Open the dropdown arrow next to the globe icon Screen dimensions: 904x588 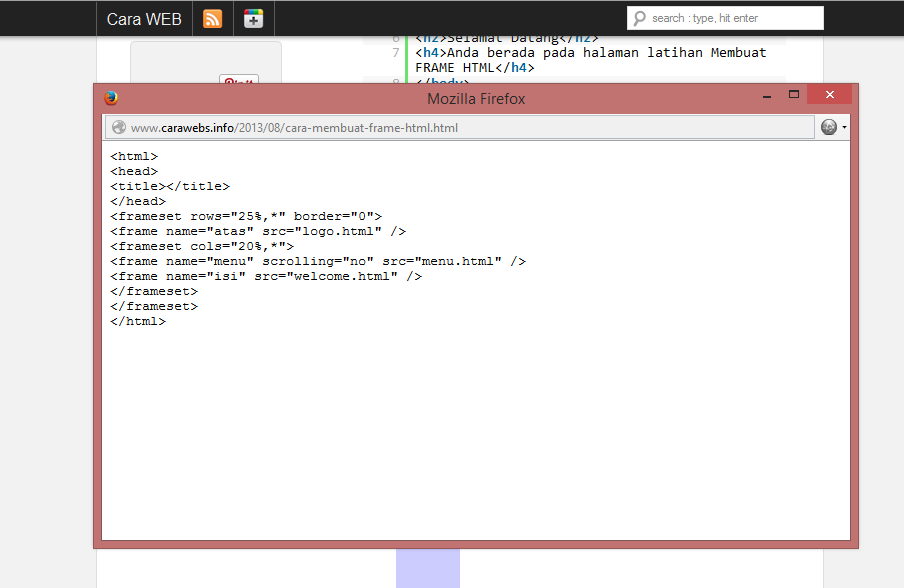[843, 127]
